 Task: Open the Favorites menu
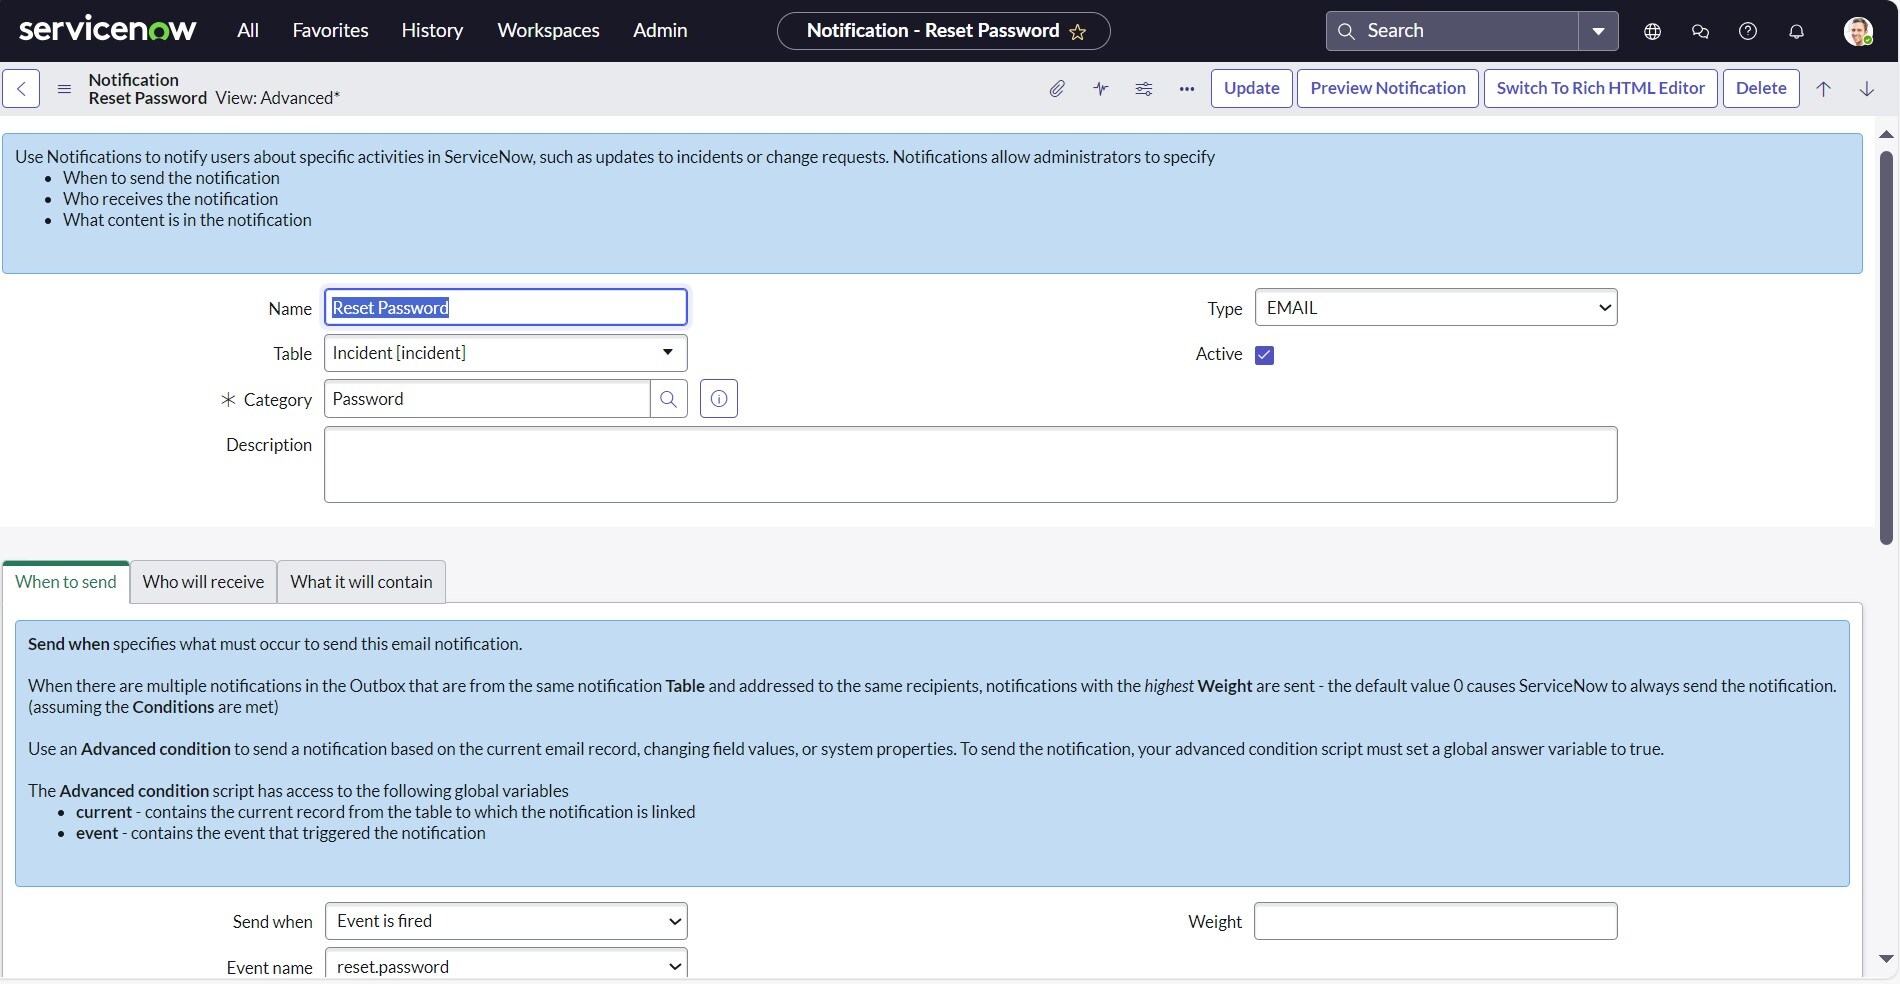tap(330, 30)
